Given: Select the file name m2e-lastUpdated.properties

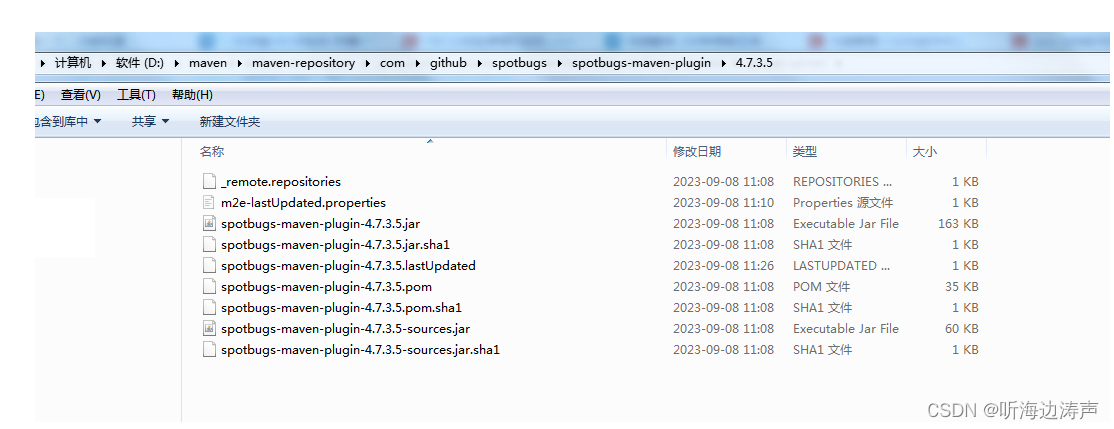Looking at the screenshot, I should [x=303, y=202].
